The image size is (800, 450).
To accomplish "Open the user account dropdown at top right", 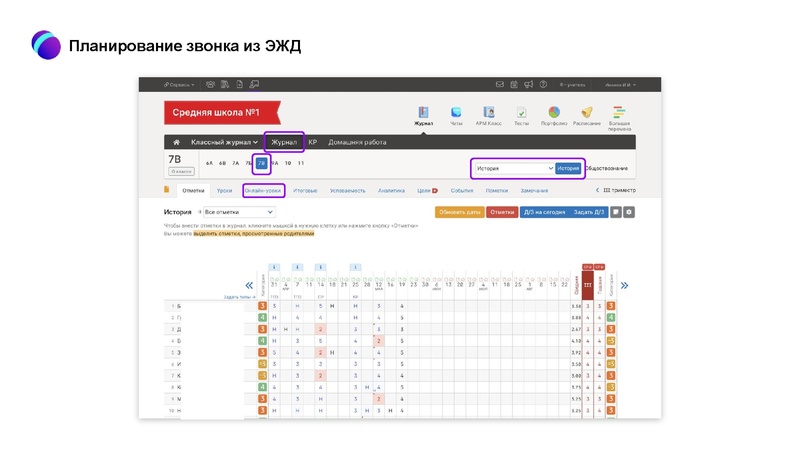I will [620, 85].
